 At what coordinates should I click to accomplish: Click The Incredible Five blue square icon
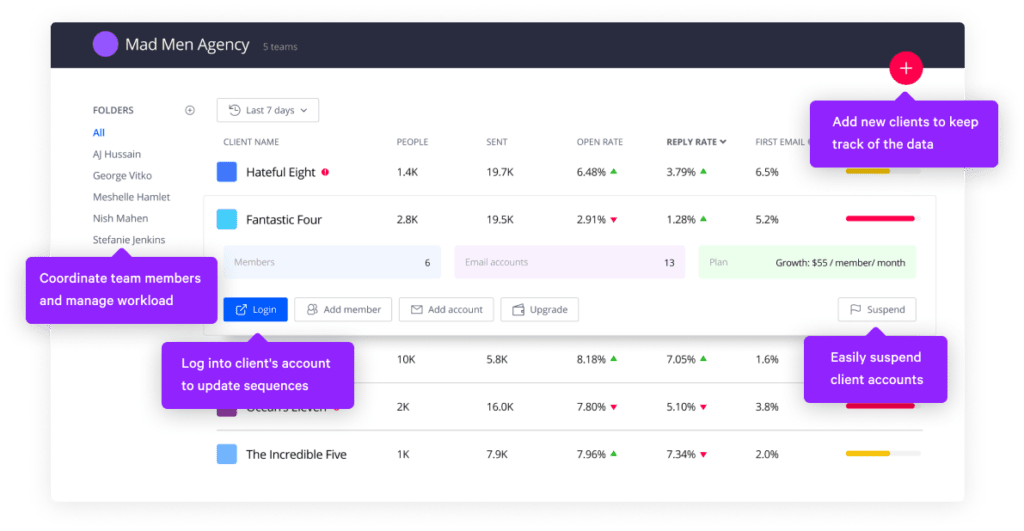point(227,454)
